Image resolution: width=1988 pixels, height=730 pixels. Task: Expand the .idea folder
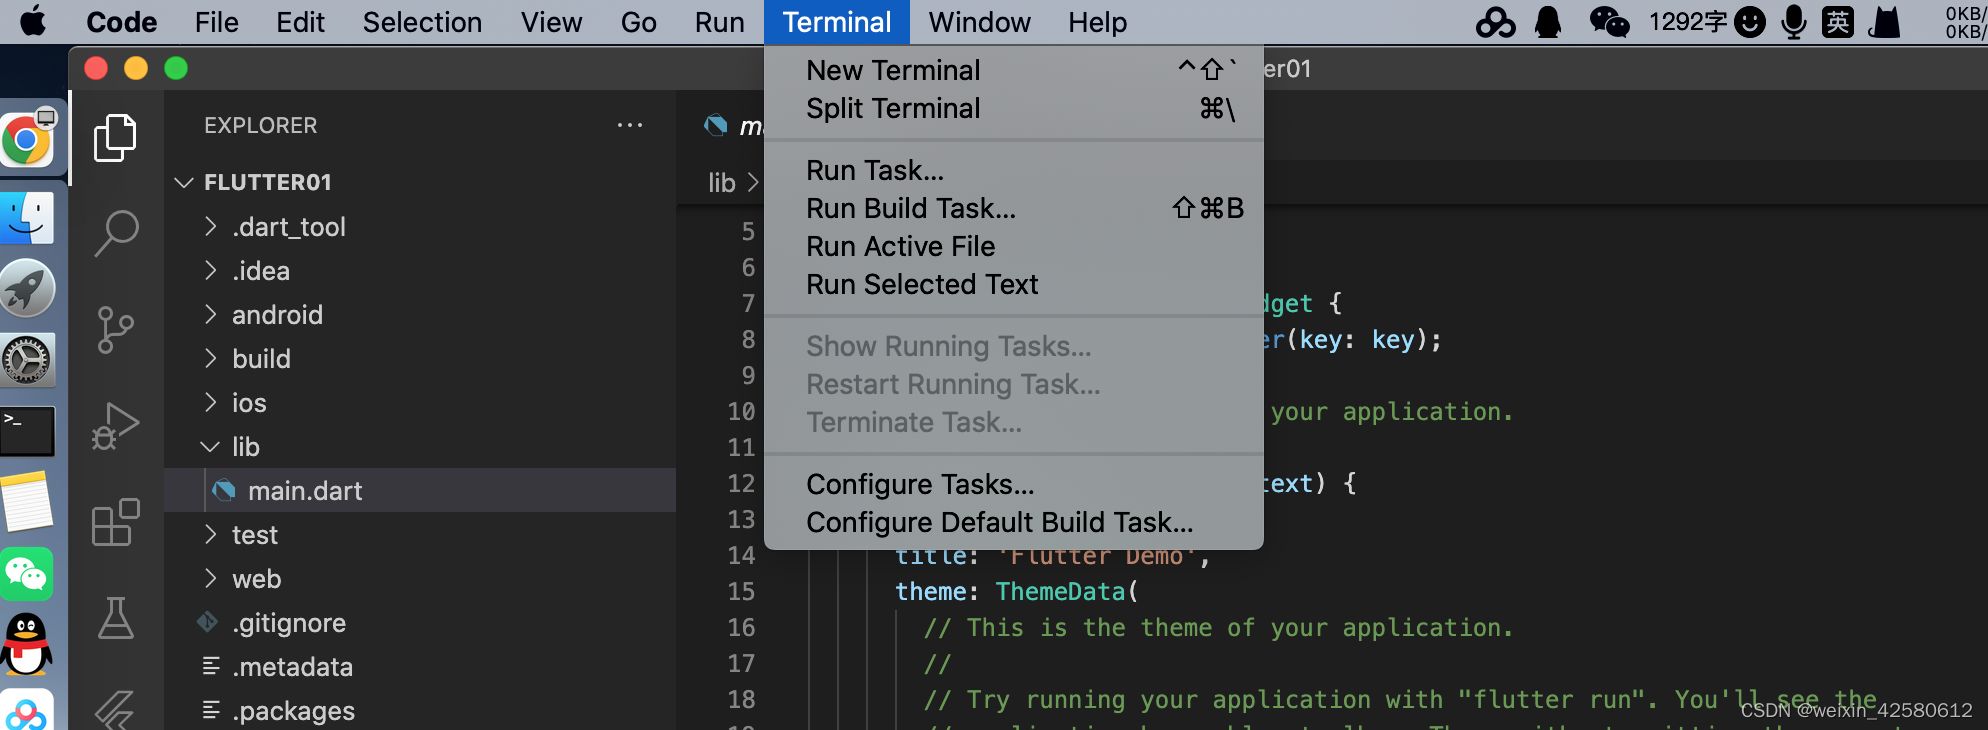210,270
